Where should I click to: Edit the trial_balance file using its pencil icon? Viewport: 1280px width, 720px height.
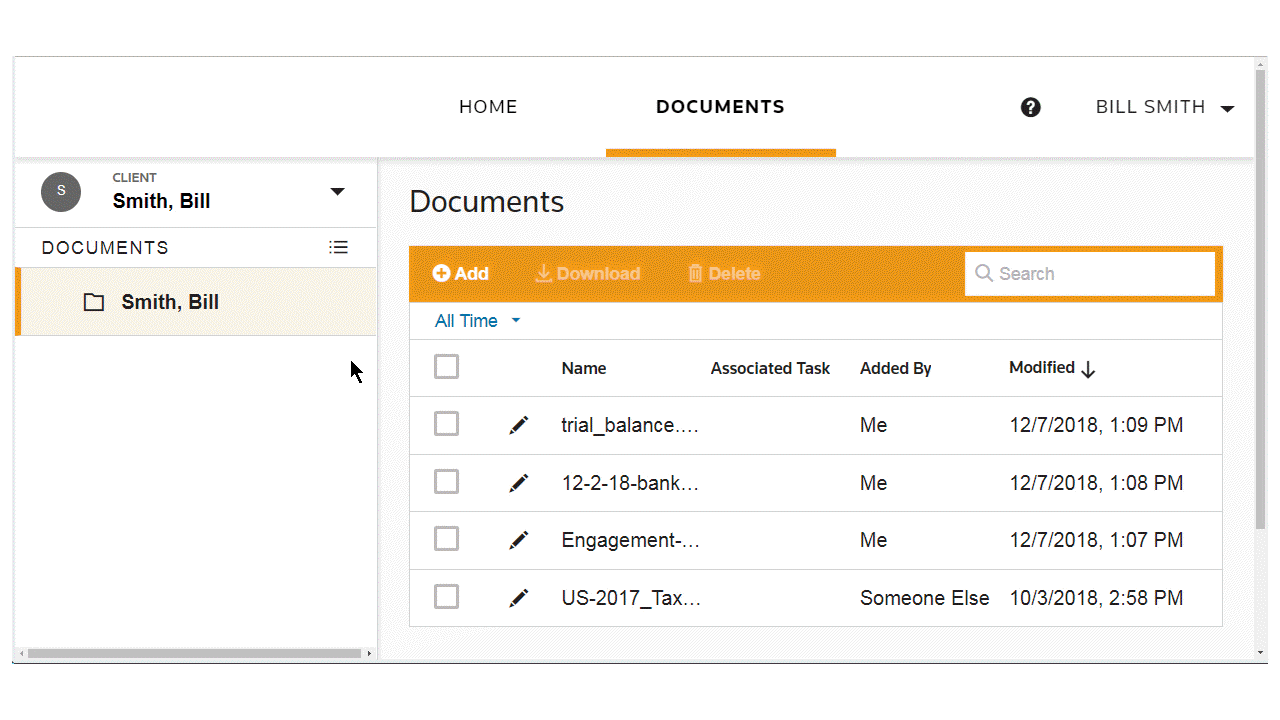519,424
